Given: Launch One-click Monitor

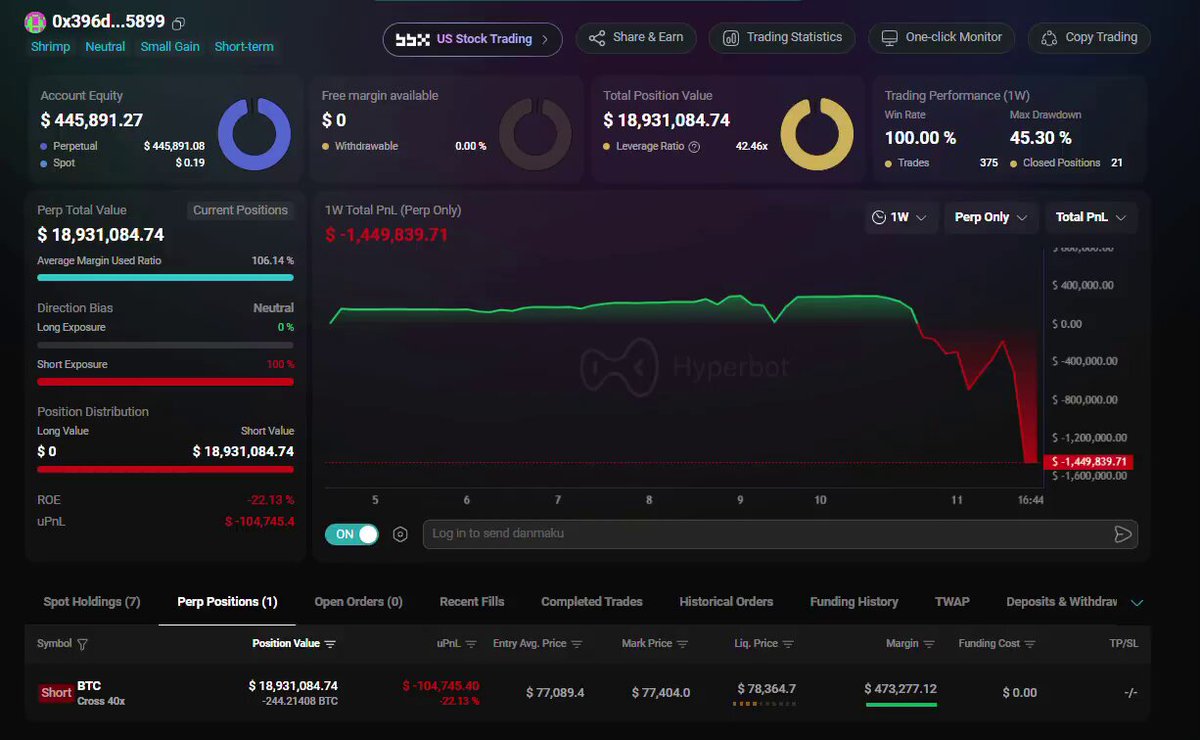Looking at the screenshot, I should (941, 38).
